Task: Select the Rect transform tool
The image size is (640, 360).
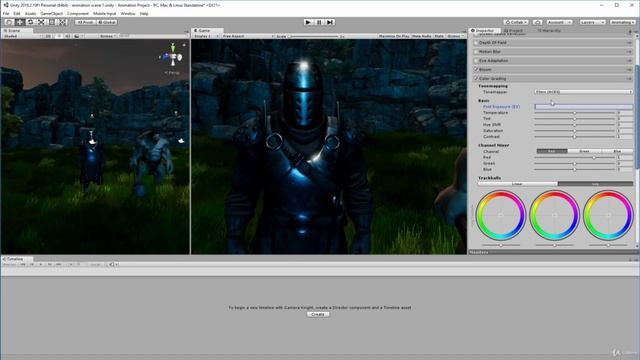Action: (51, 22)
